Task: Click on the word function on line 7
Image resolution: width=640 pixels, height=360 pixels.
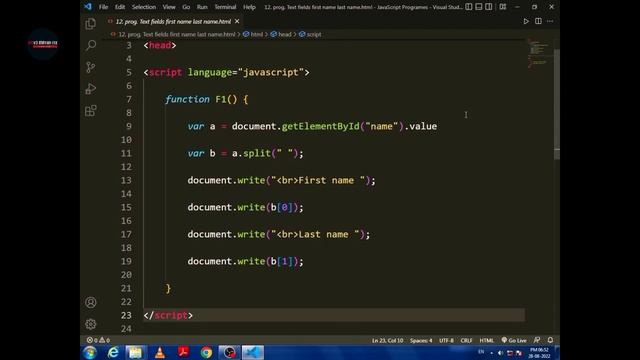Action: click(x=187, y=99)
